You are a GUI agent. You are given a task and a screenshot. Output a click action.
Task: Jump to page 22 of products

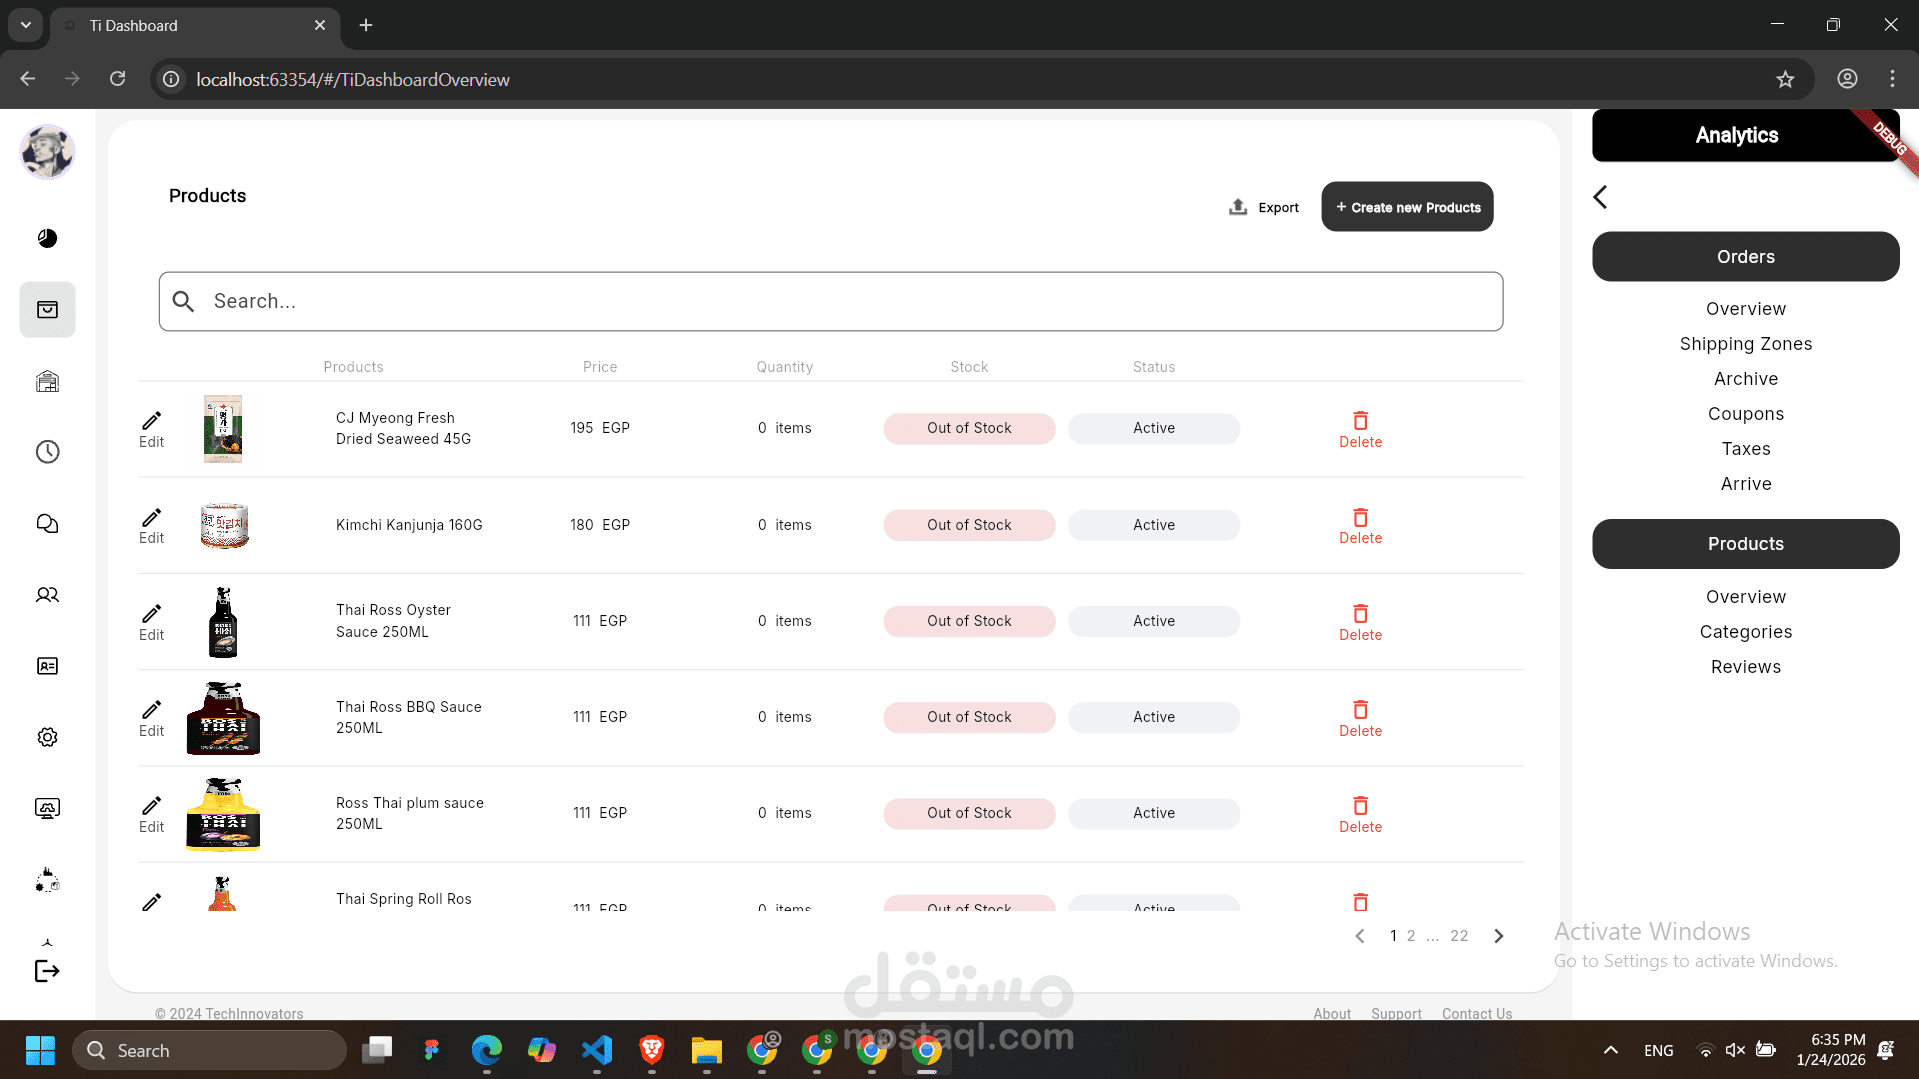click(1459, 936)
